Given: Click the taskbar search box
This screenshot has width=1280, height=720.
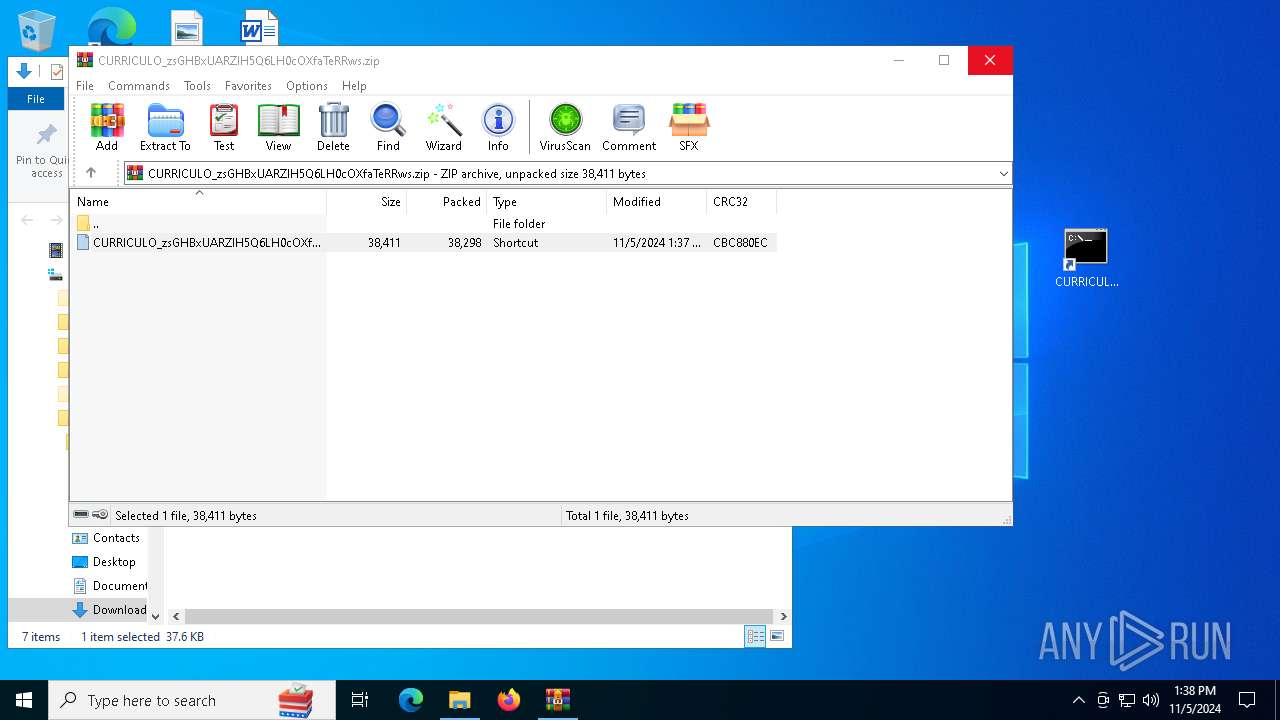Looking at the screenshot, I should (192, 700).
